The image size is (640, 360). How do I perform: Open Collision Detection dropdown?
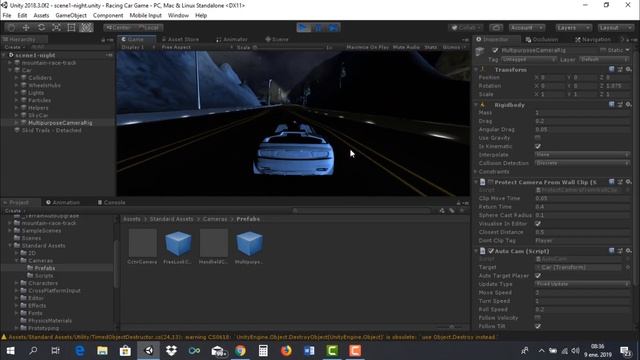[582, 163]
